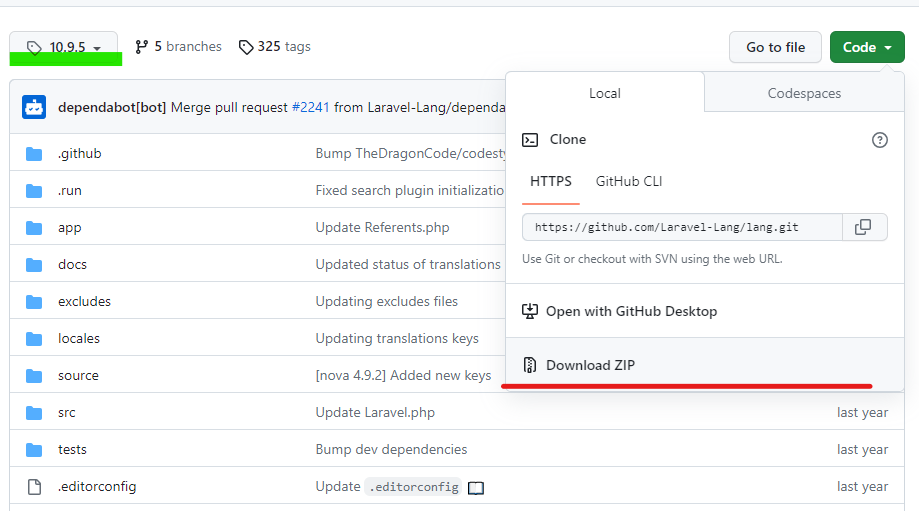Click 'last year' in the src row
Screen dimensions: 919x511
tap(862, 413)
